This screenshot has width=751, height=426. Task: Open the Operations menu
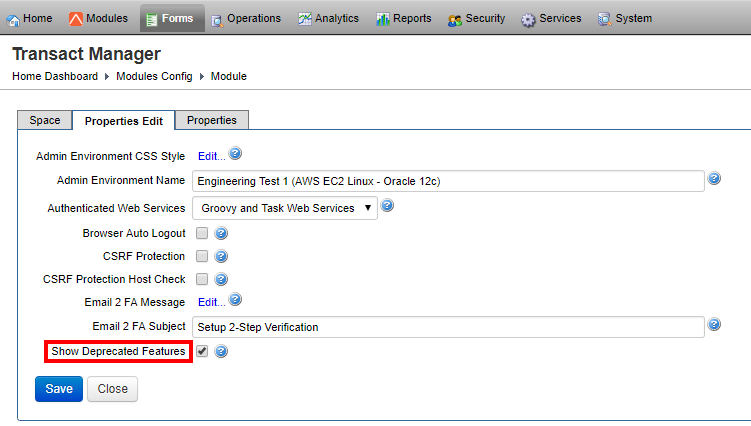tap(245, 18)
